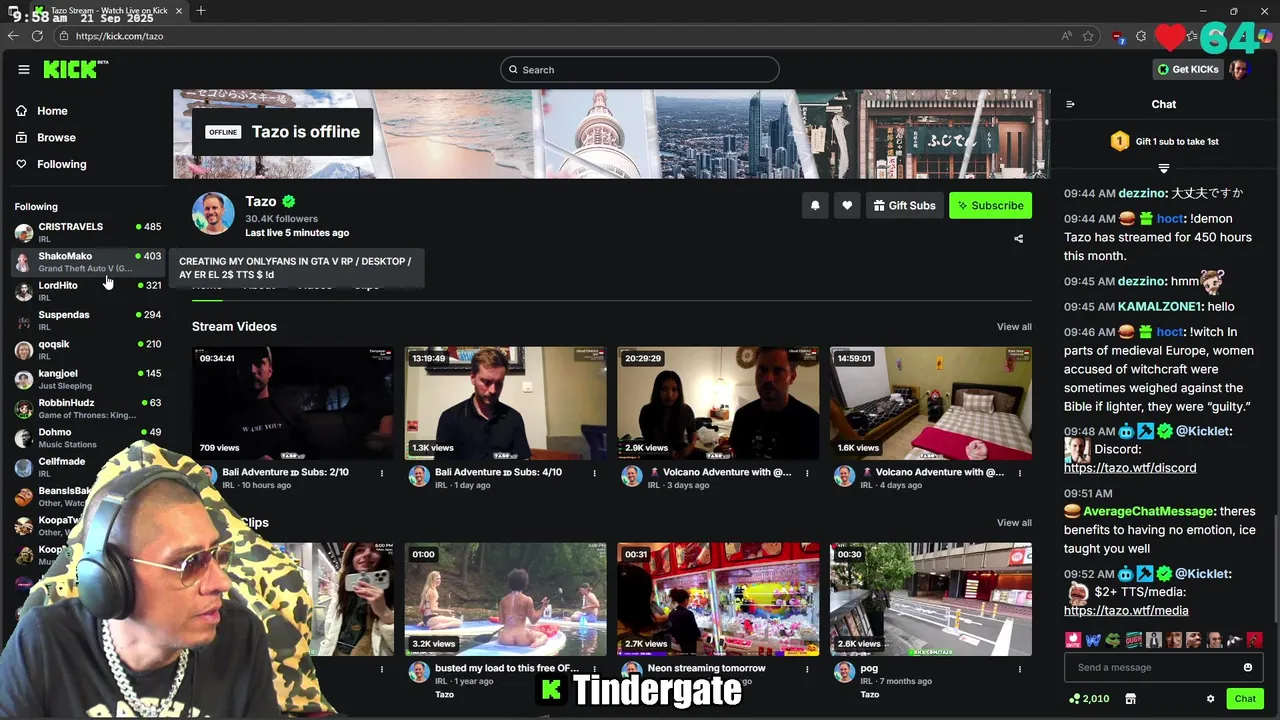Screen dimensions: 1280x720
Task: Select the Tinder GATE emote
Action: [x=1073, y=640]
